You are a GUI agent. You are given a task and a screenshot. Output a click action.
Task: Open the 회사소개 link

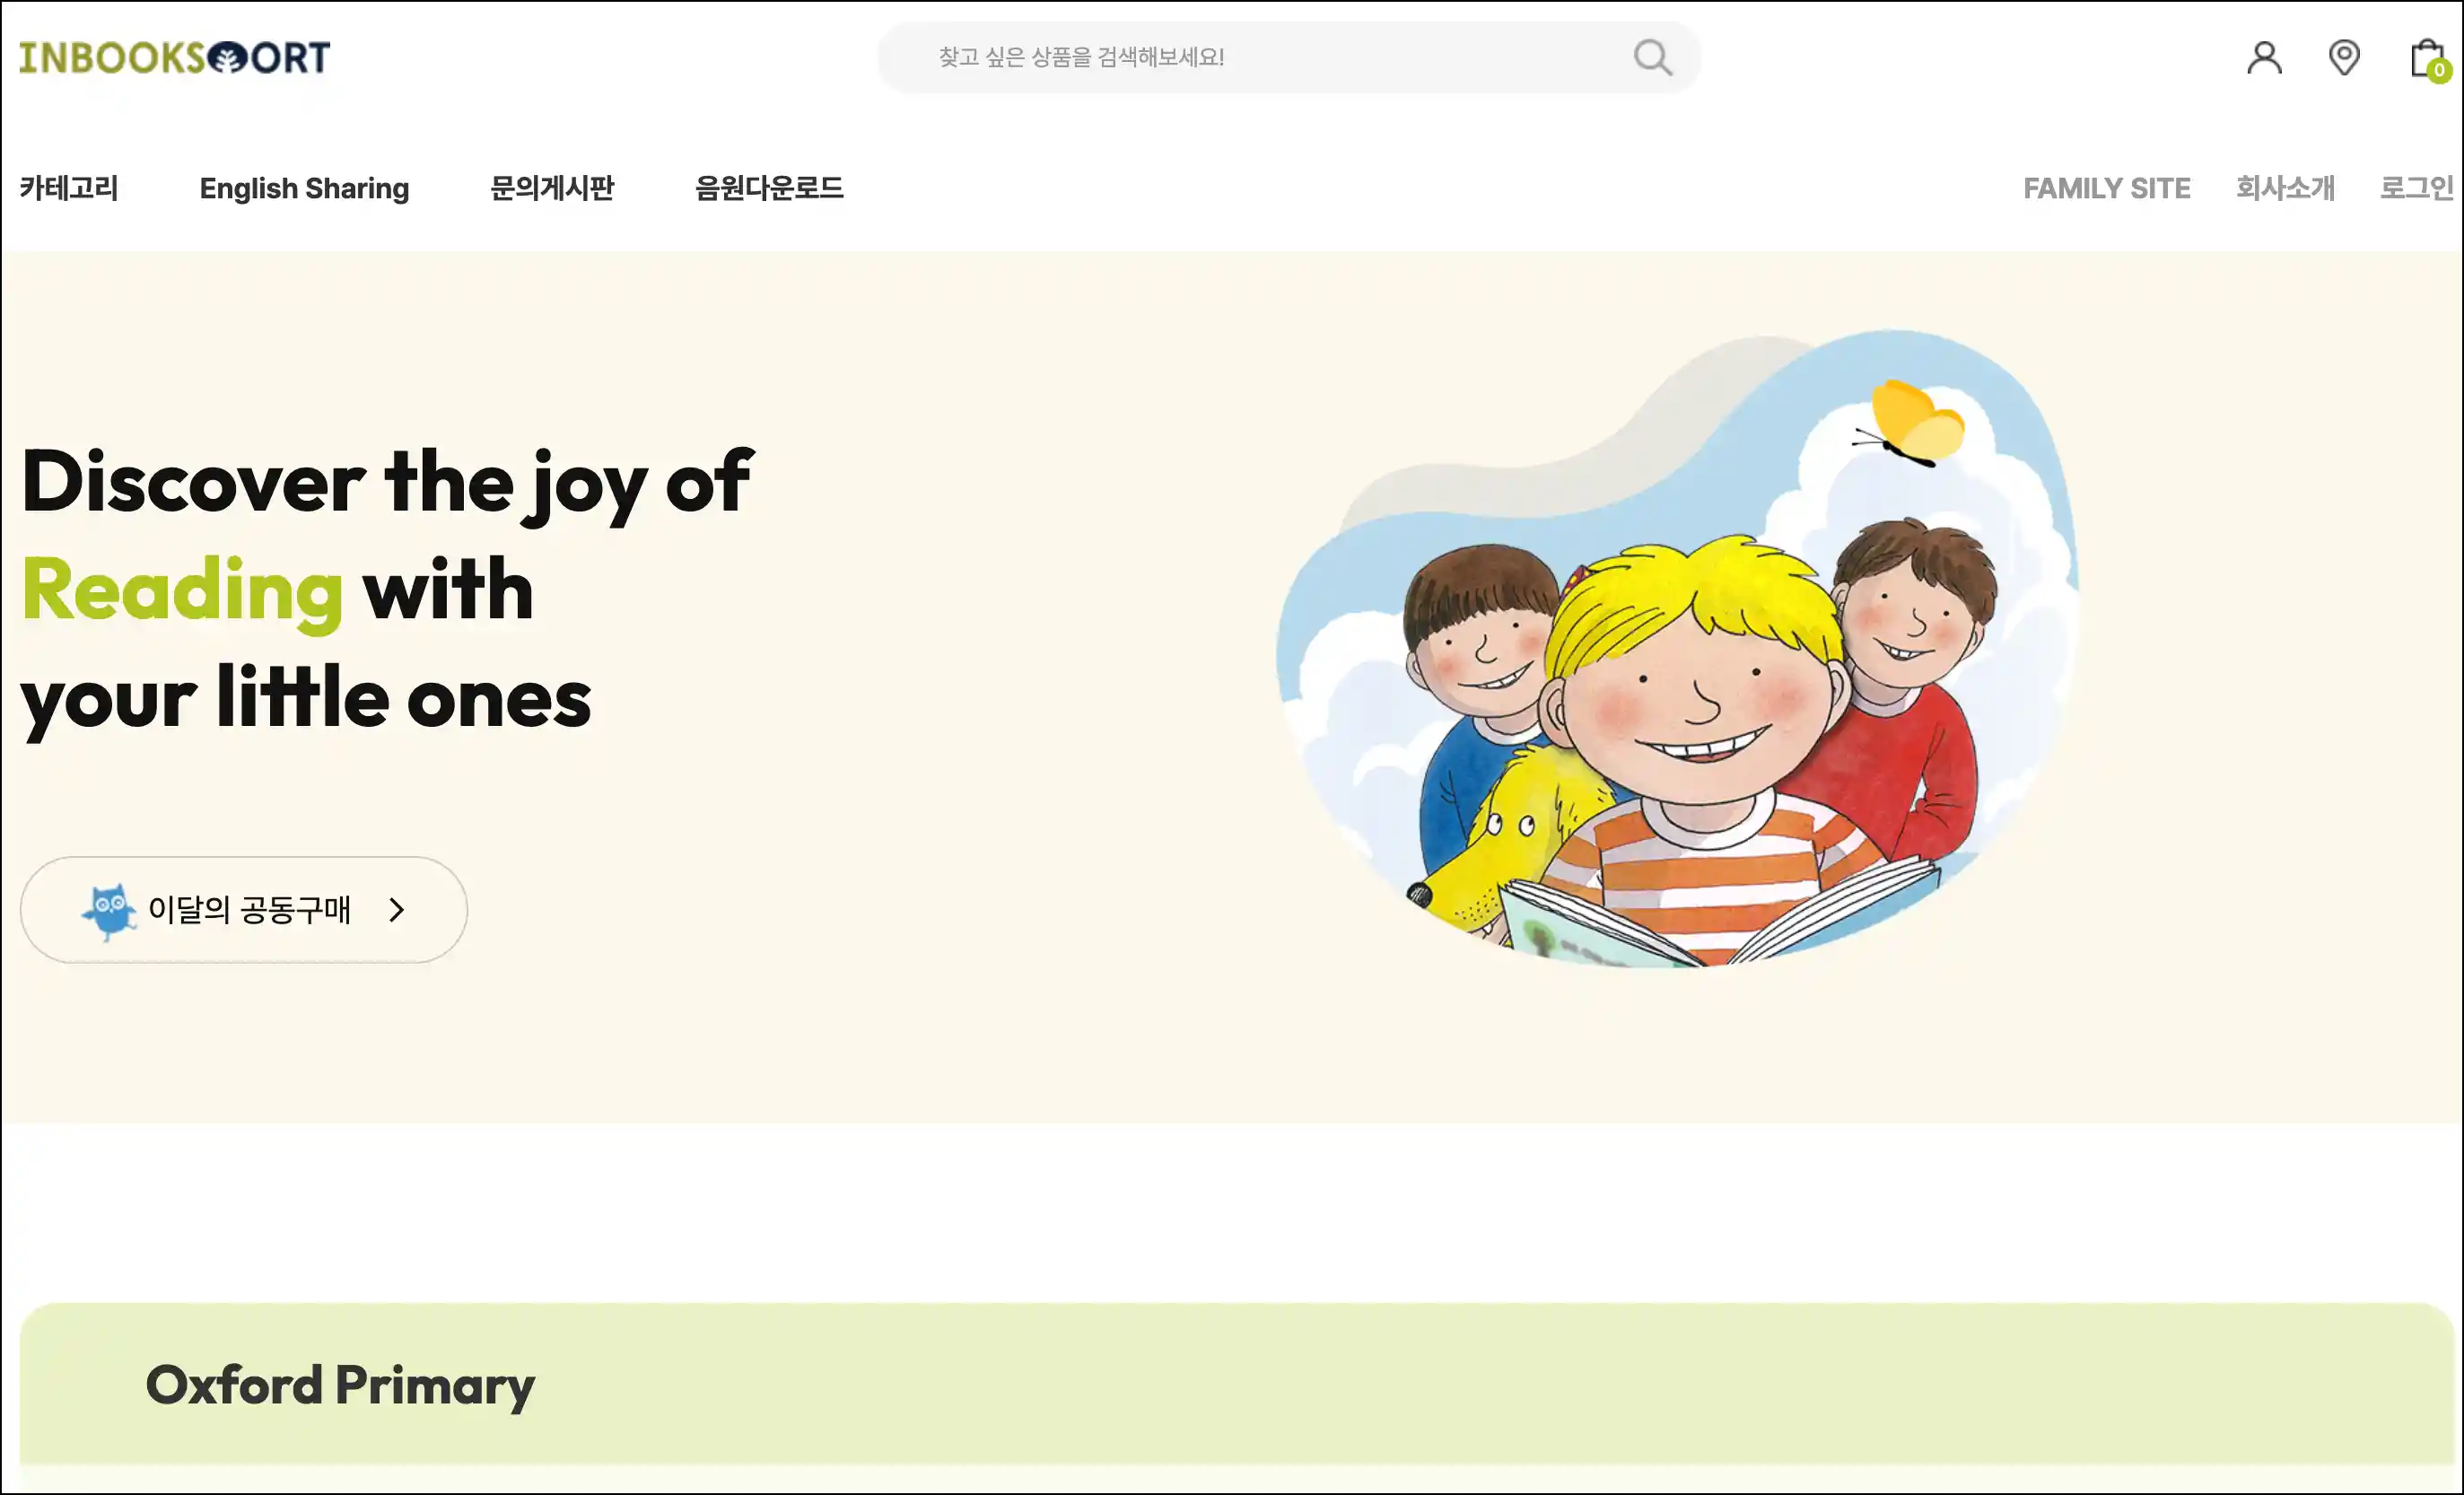(2285, 188)
